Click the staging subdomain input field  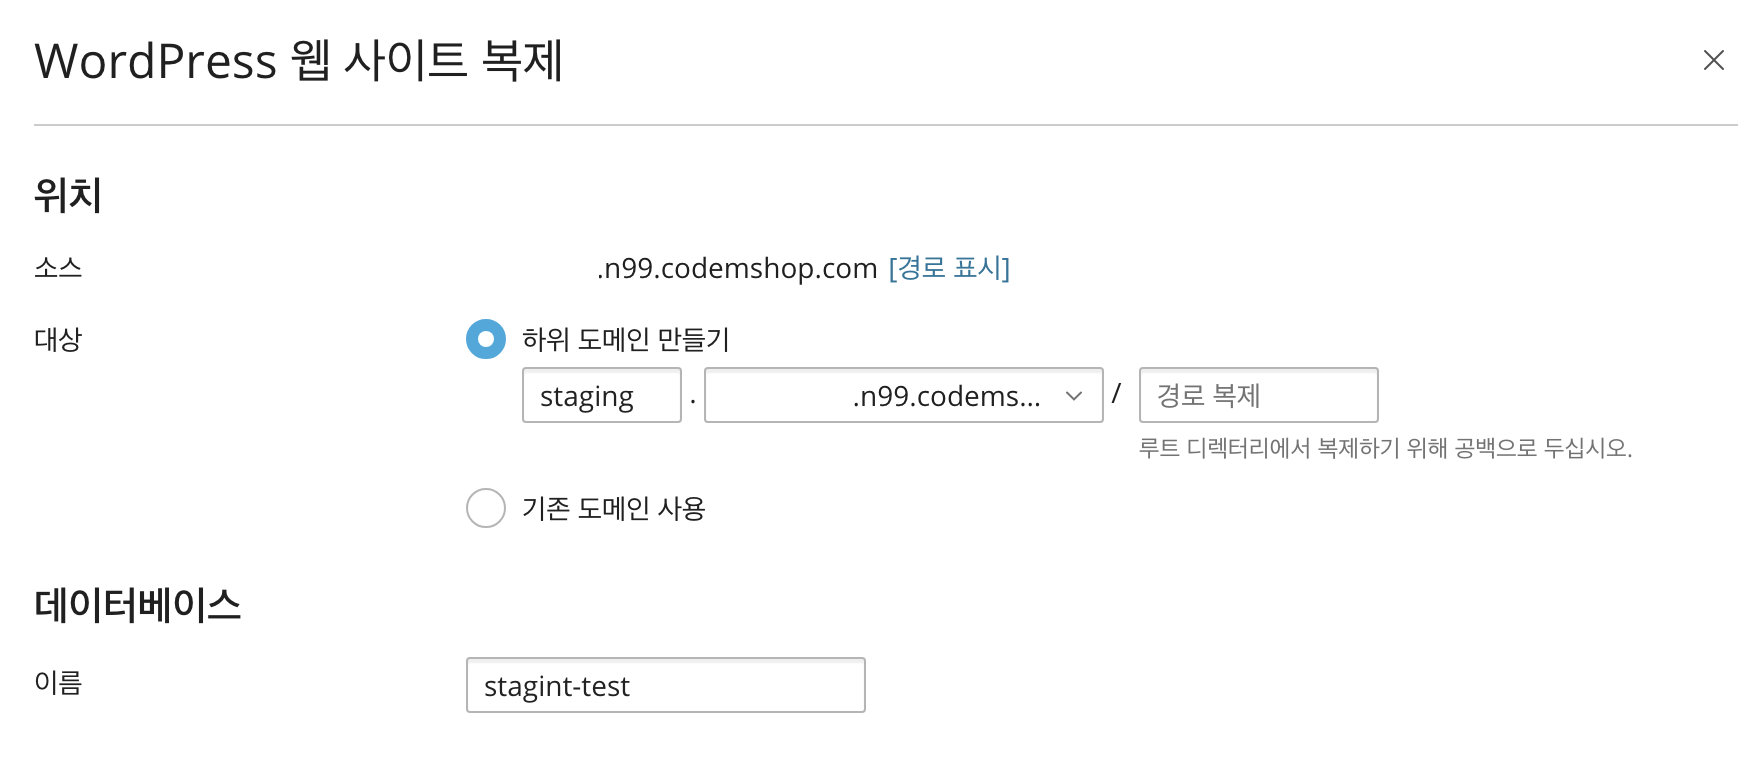[601, 396]
